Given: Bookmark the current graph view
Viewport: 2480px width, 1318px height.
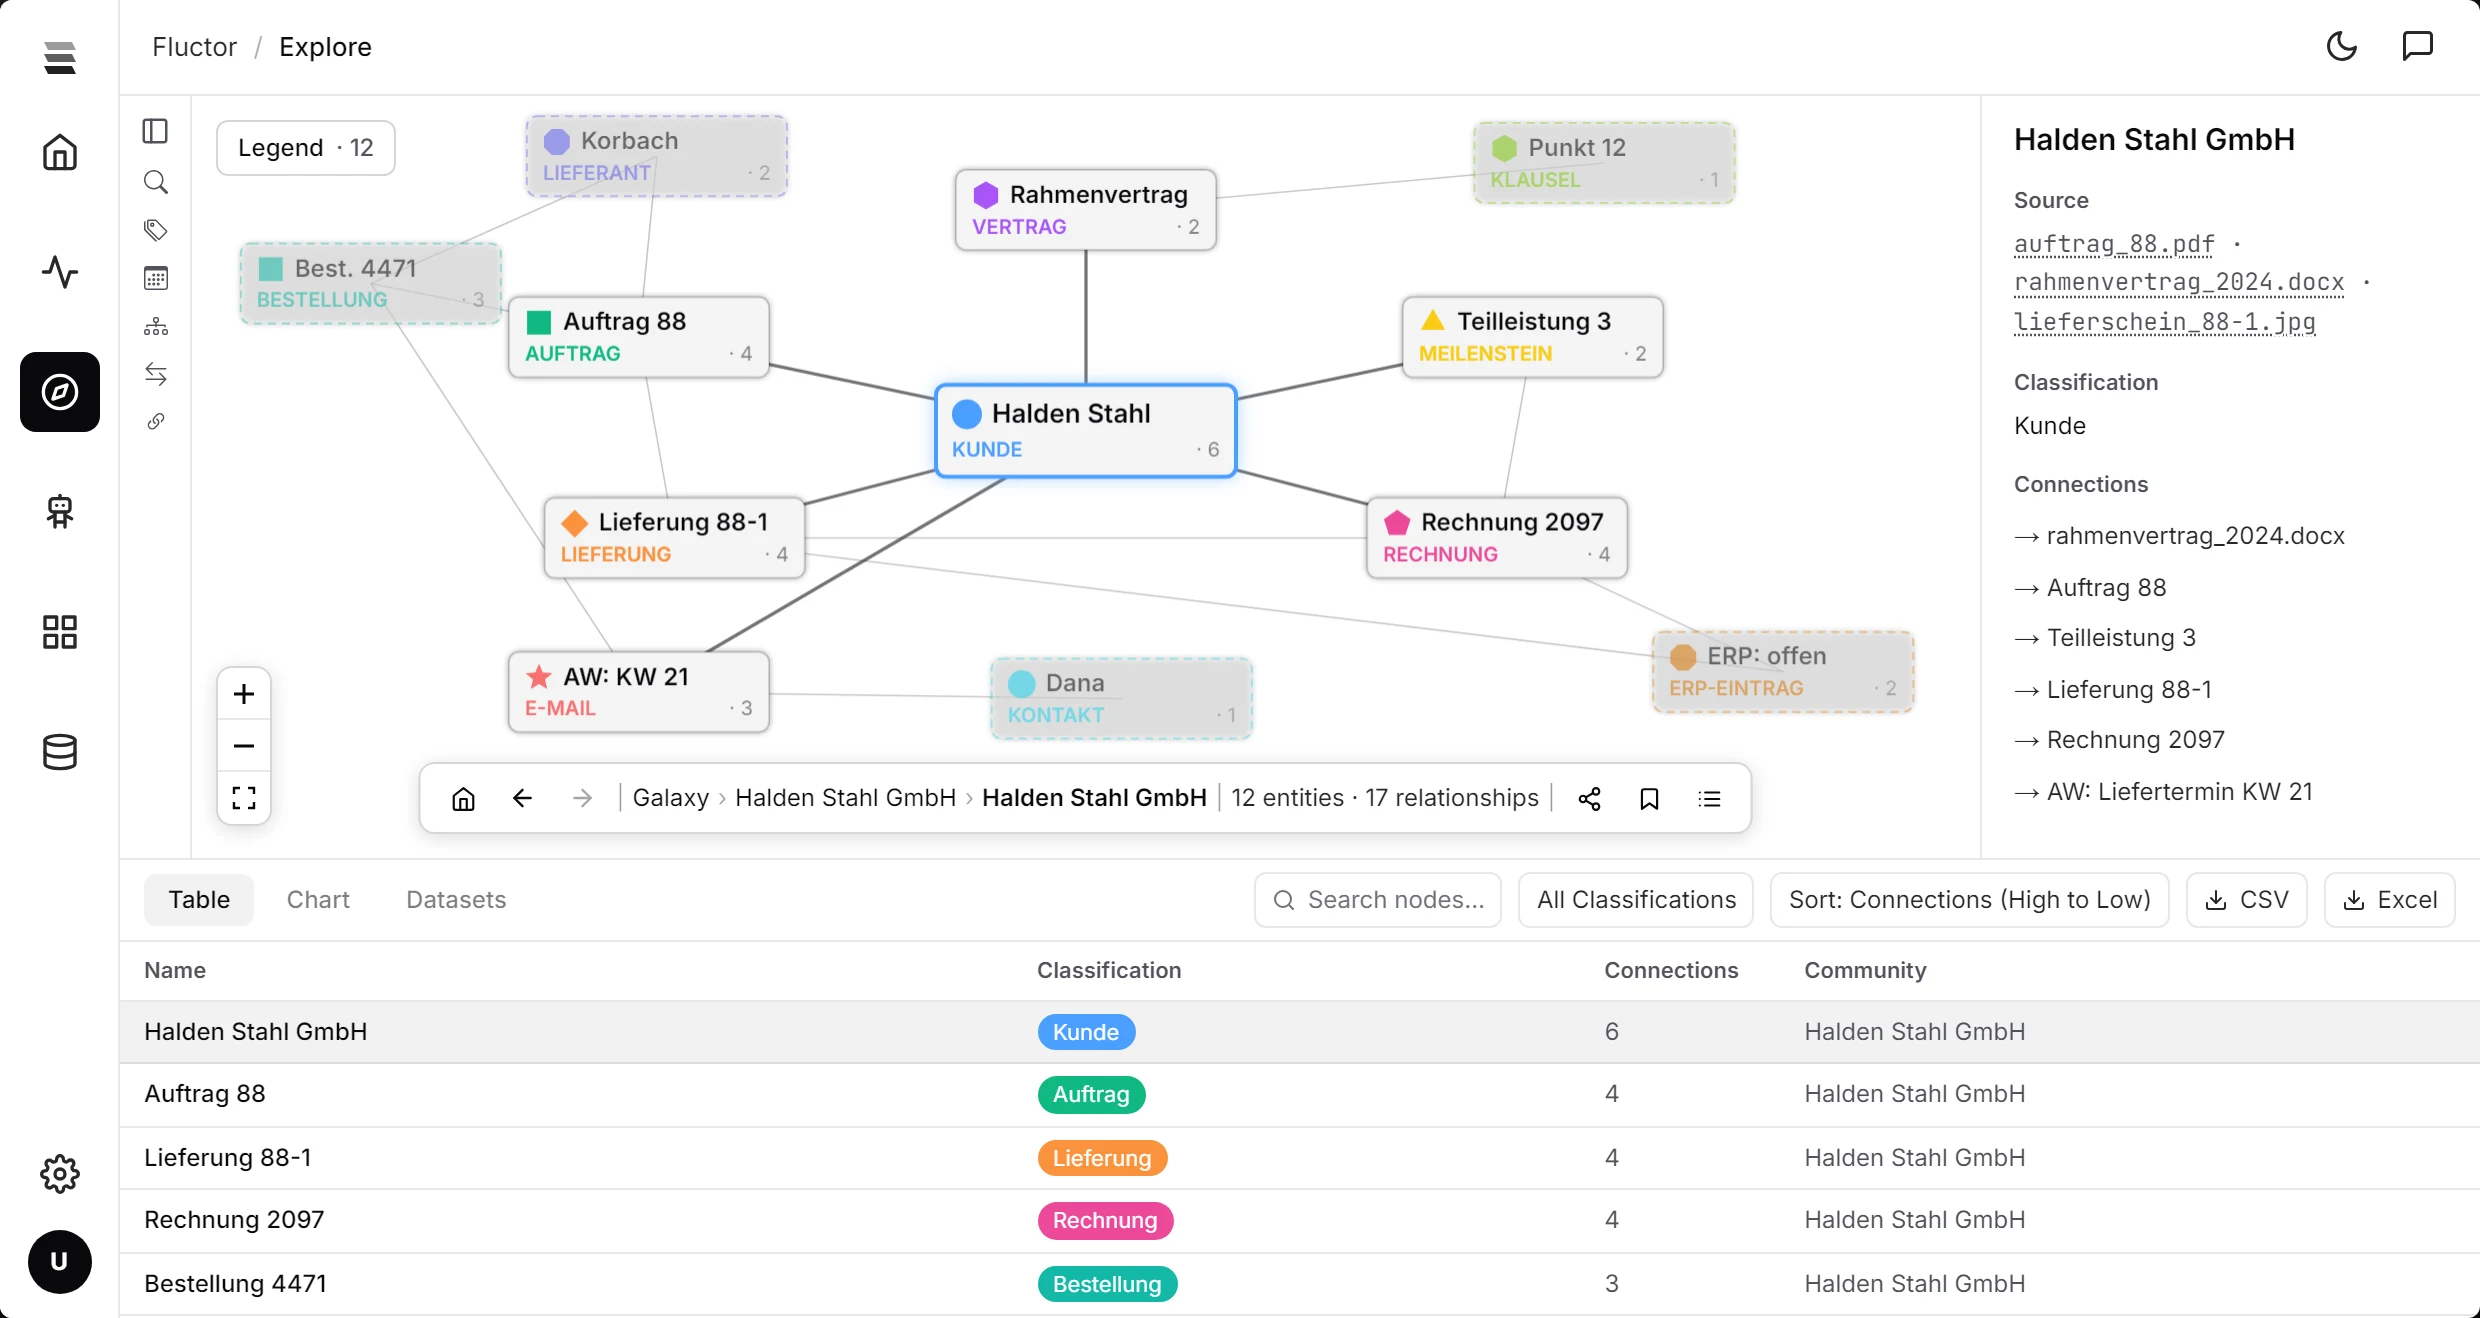Looking at the screenshot, I should click(1650, 798).
